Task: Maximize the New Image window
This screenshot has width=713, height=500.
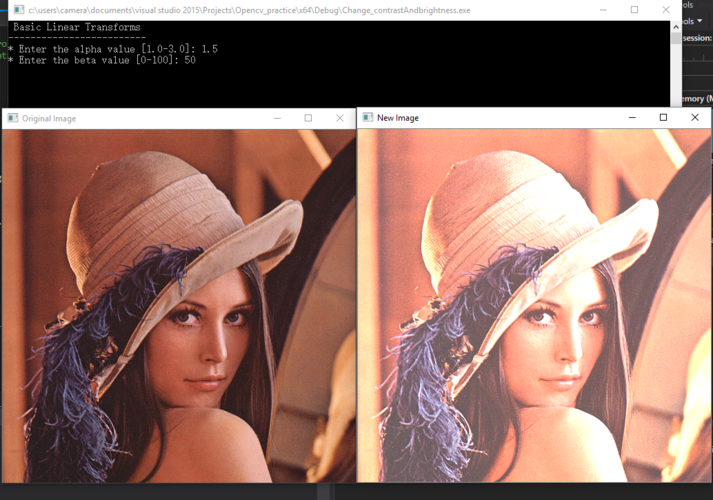Action: 663,117
